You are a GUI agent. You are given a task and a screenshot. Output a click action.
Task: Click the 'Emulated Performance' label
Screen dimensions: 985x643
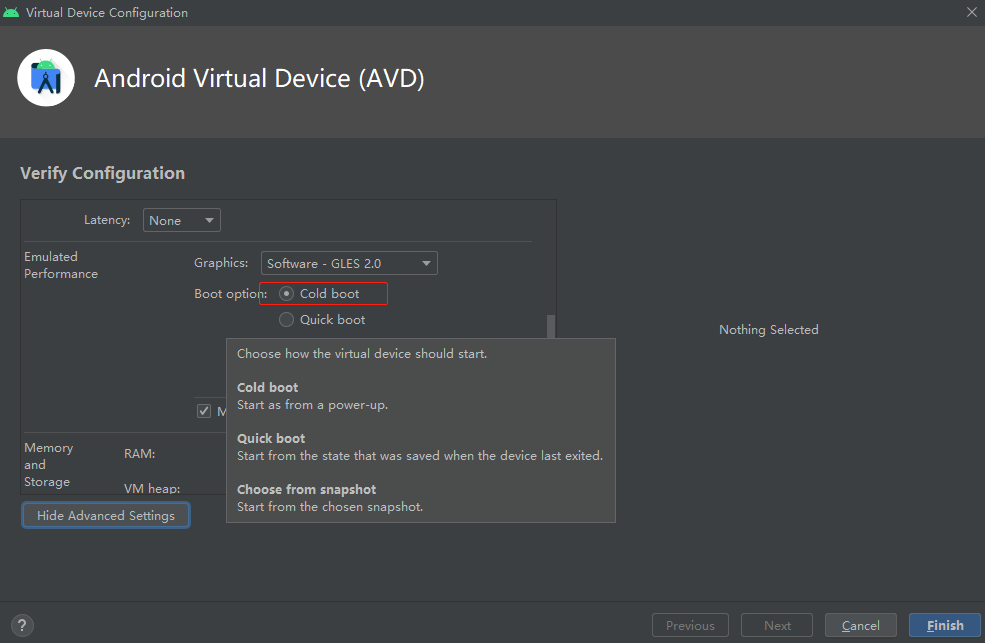(x=61, y=265)
